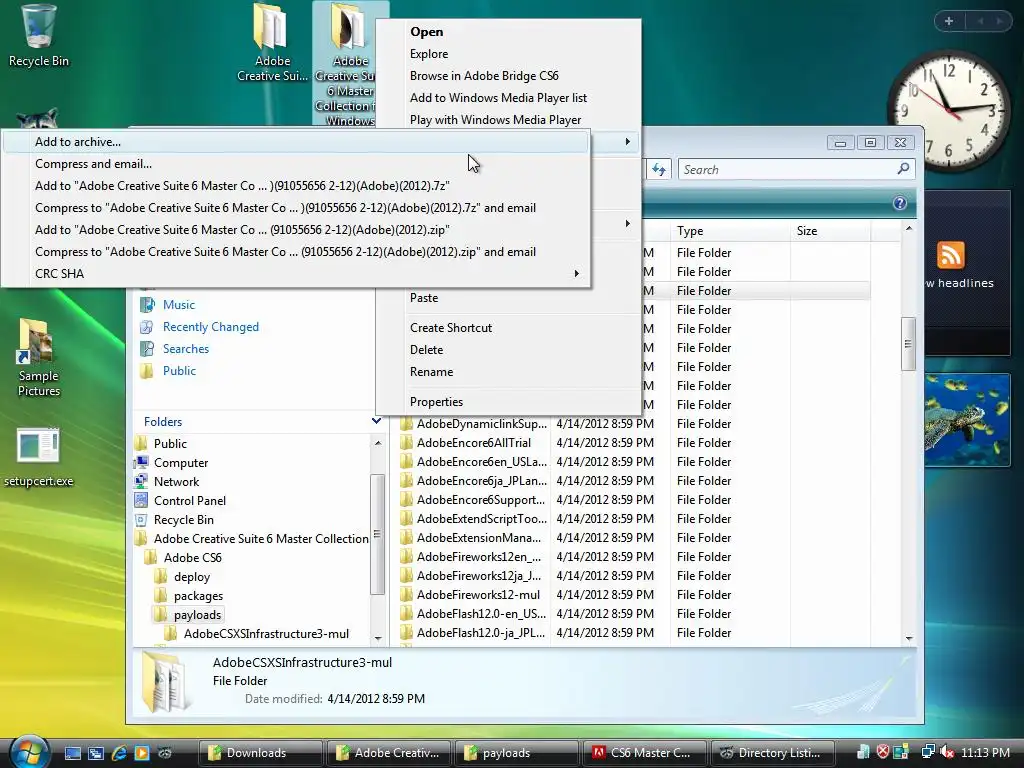1024x768 pixels.
Task: Select Network in the folder tree
Action: pos(176,482)
